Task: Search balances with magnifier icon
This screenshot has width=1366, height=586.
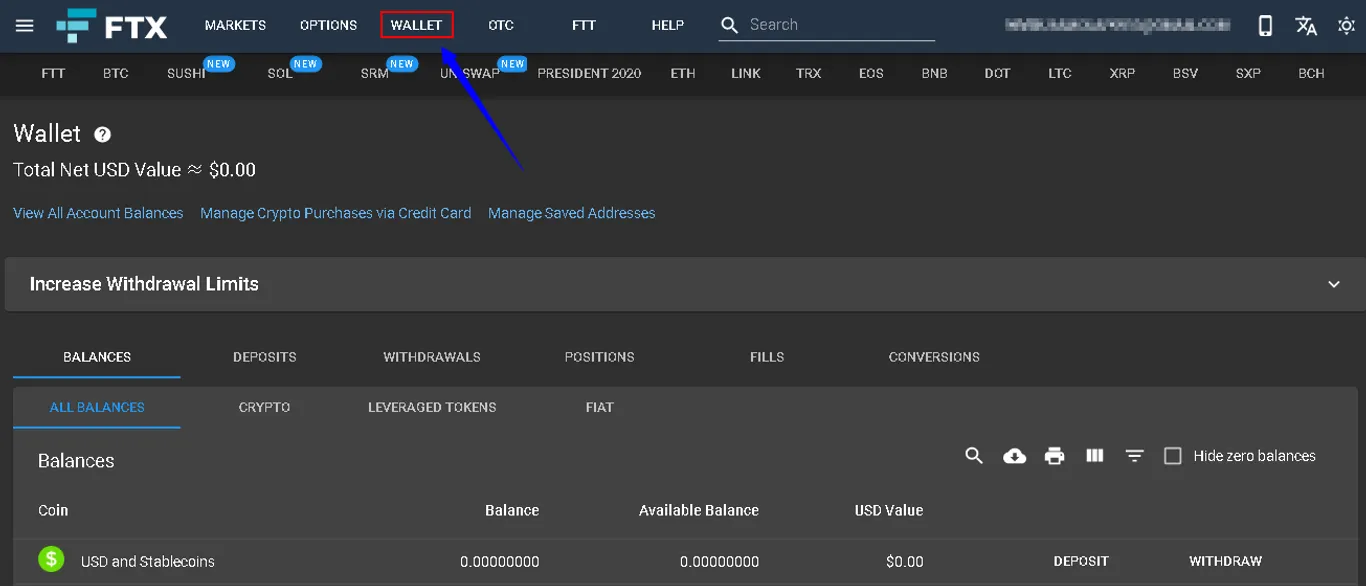Action: (974, 456)
